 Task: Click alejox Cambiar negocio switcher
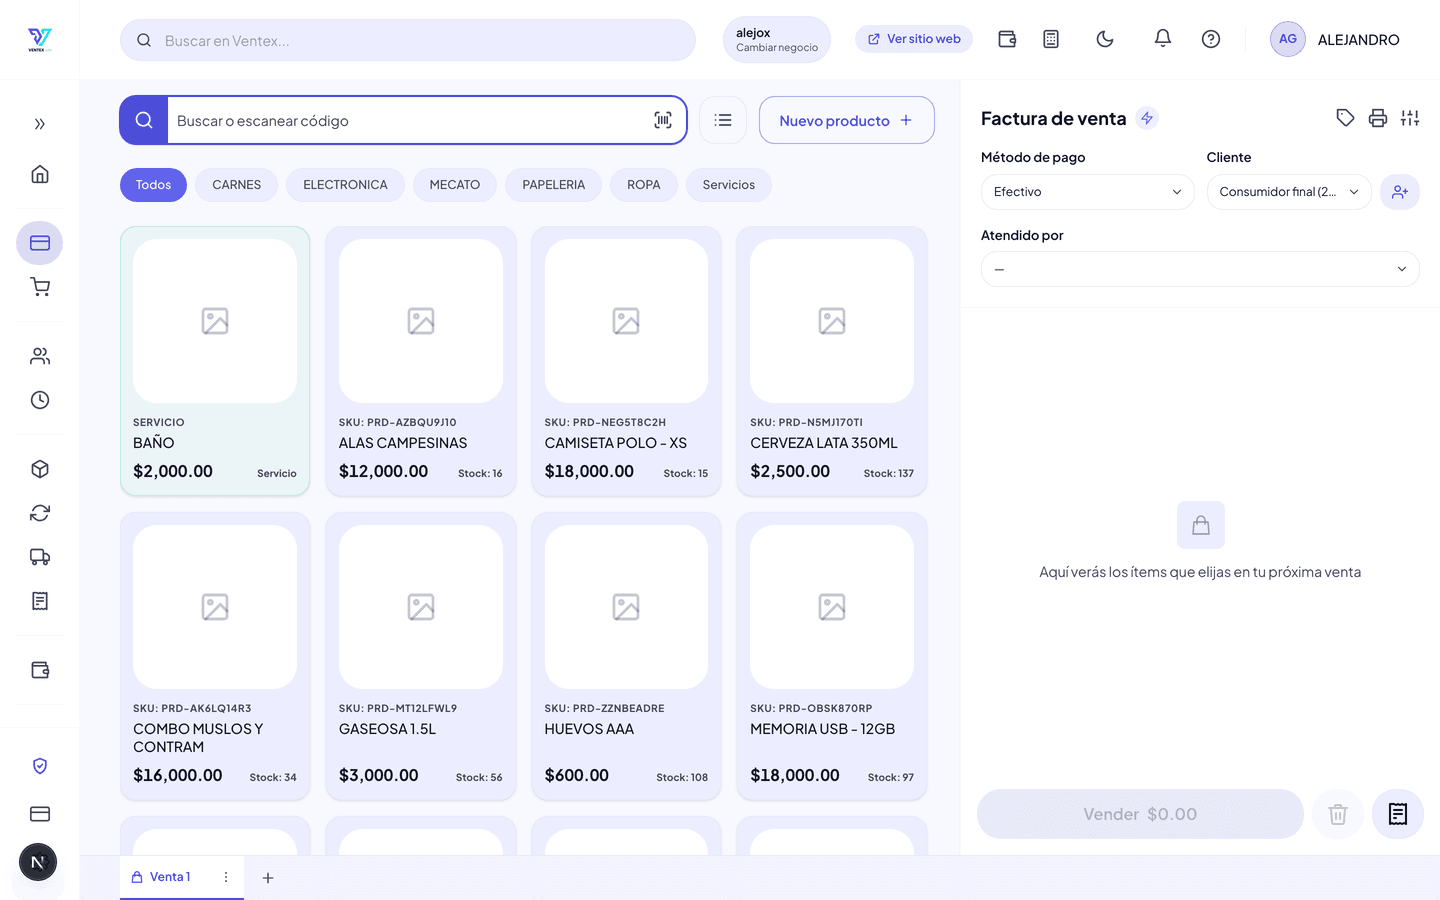[777, 40]
